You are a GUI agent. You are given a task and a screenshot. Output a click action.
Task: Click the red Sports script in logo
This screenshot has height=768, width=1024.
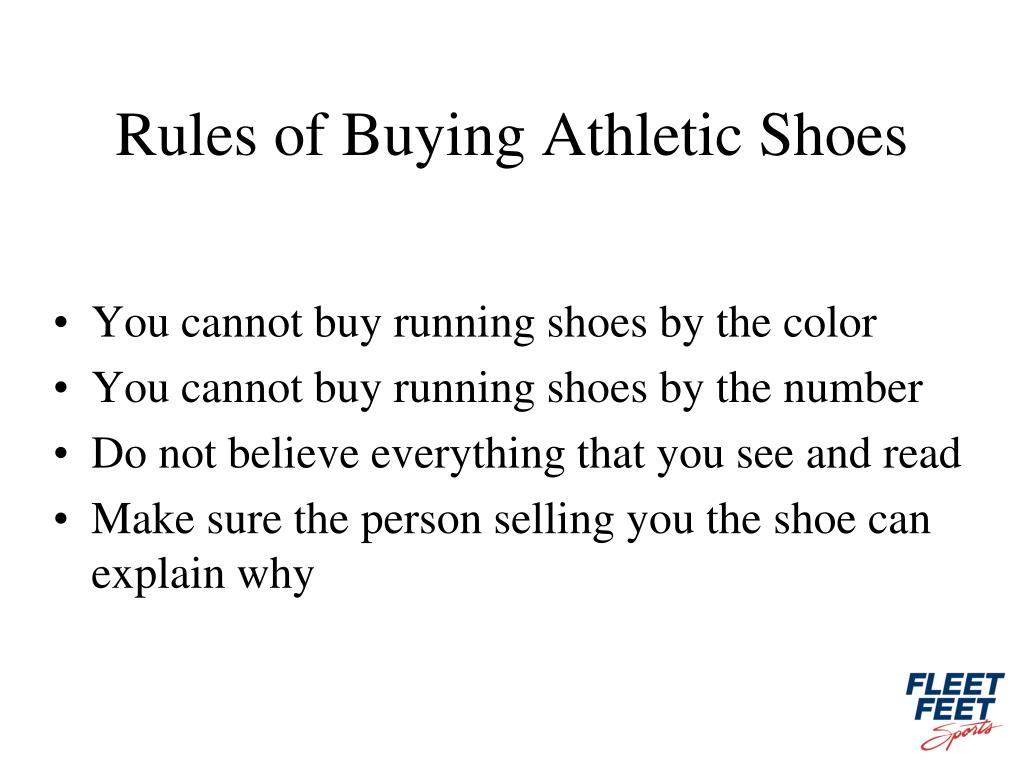click(960, 735)
